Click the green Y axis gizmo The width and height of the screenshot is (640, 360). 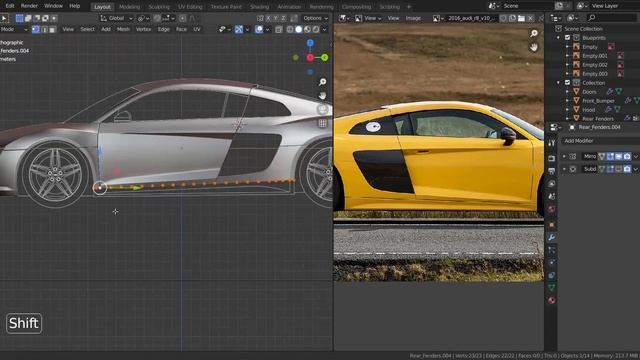[324, 58]
